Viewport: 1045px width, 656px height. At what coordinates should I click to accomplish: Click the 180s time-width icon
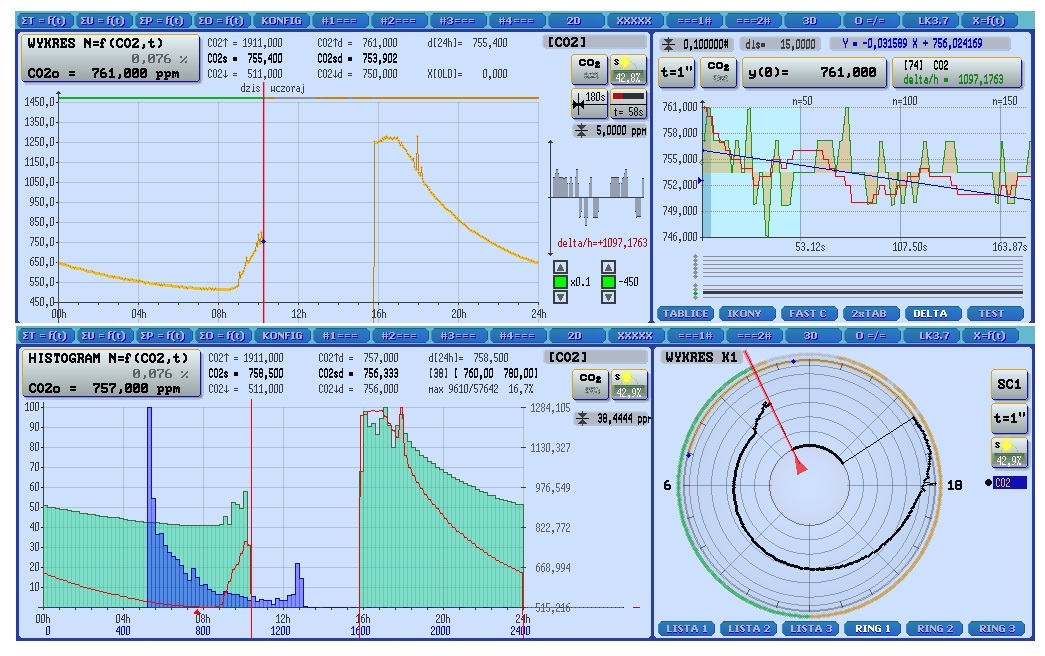tap(588, 103)
